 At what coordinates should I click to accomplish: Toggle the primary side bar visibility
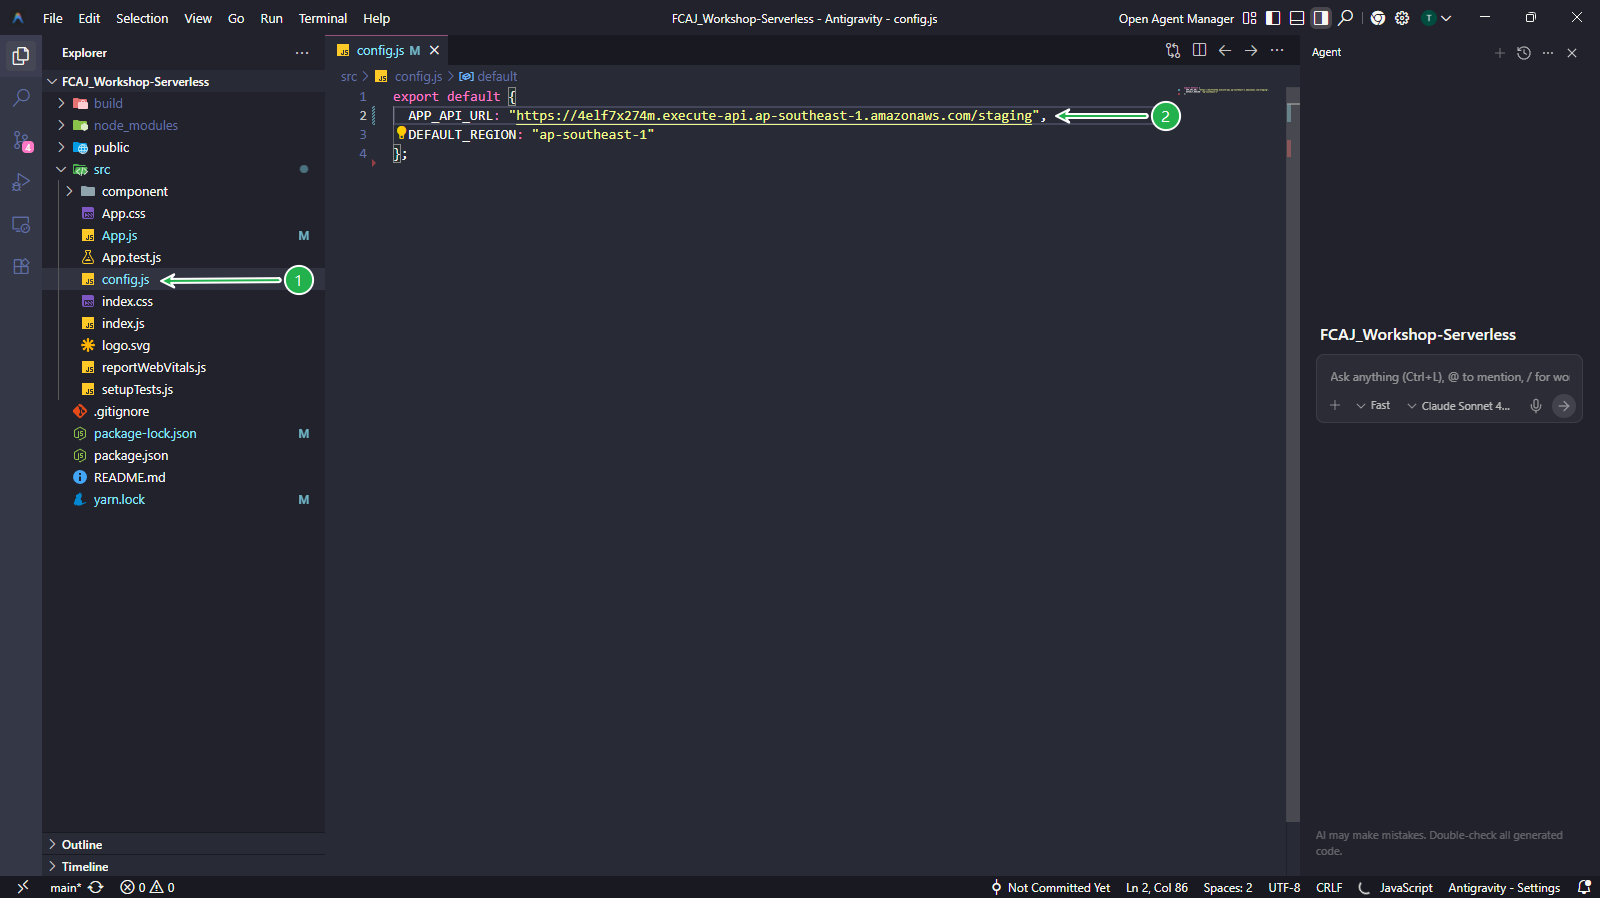pyautogui.click(x=1273, y=18)
